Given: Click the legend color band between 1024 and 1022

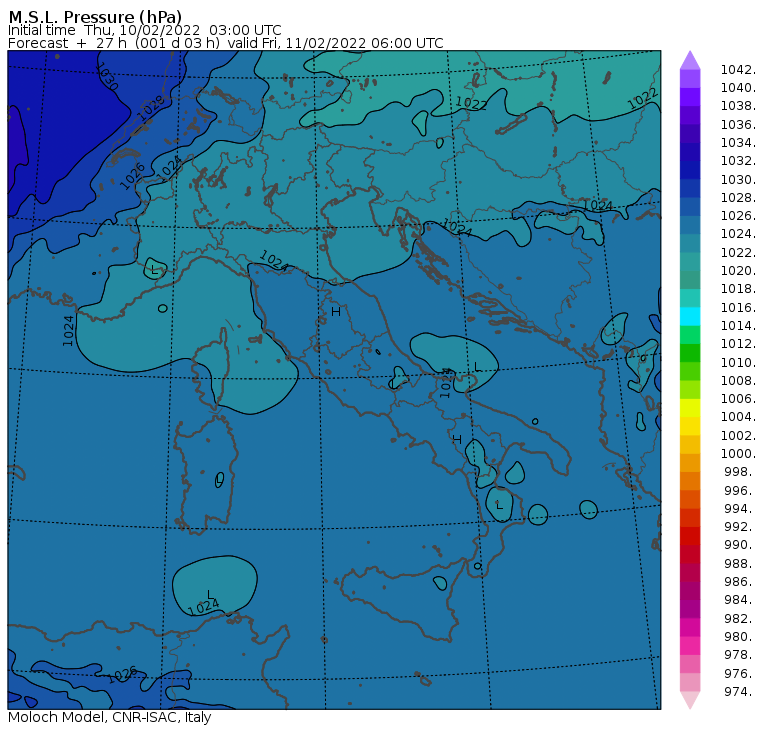Looking at the screenshot, I should point(690,243).
